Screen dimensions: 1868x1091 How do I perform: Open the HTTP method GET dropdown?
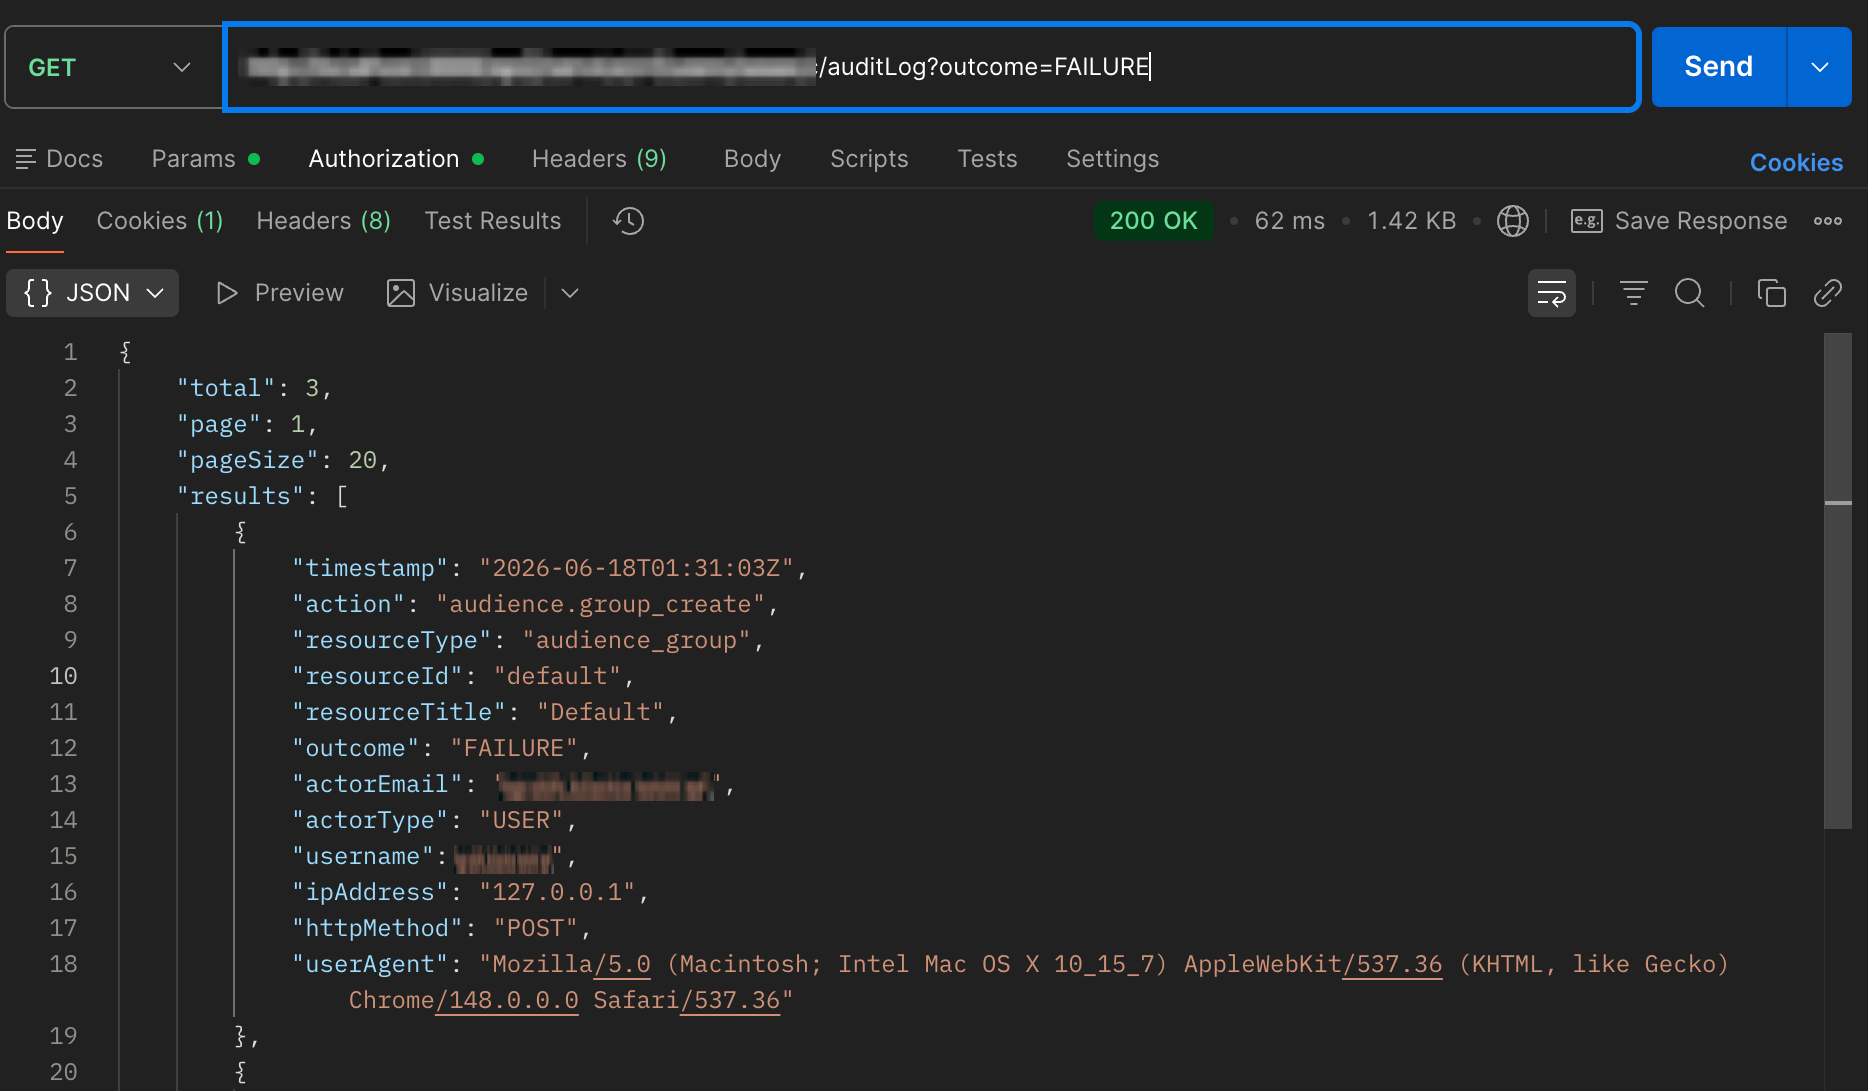(112, 67)
